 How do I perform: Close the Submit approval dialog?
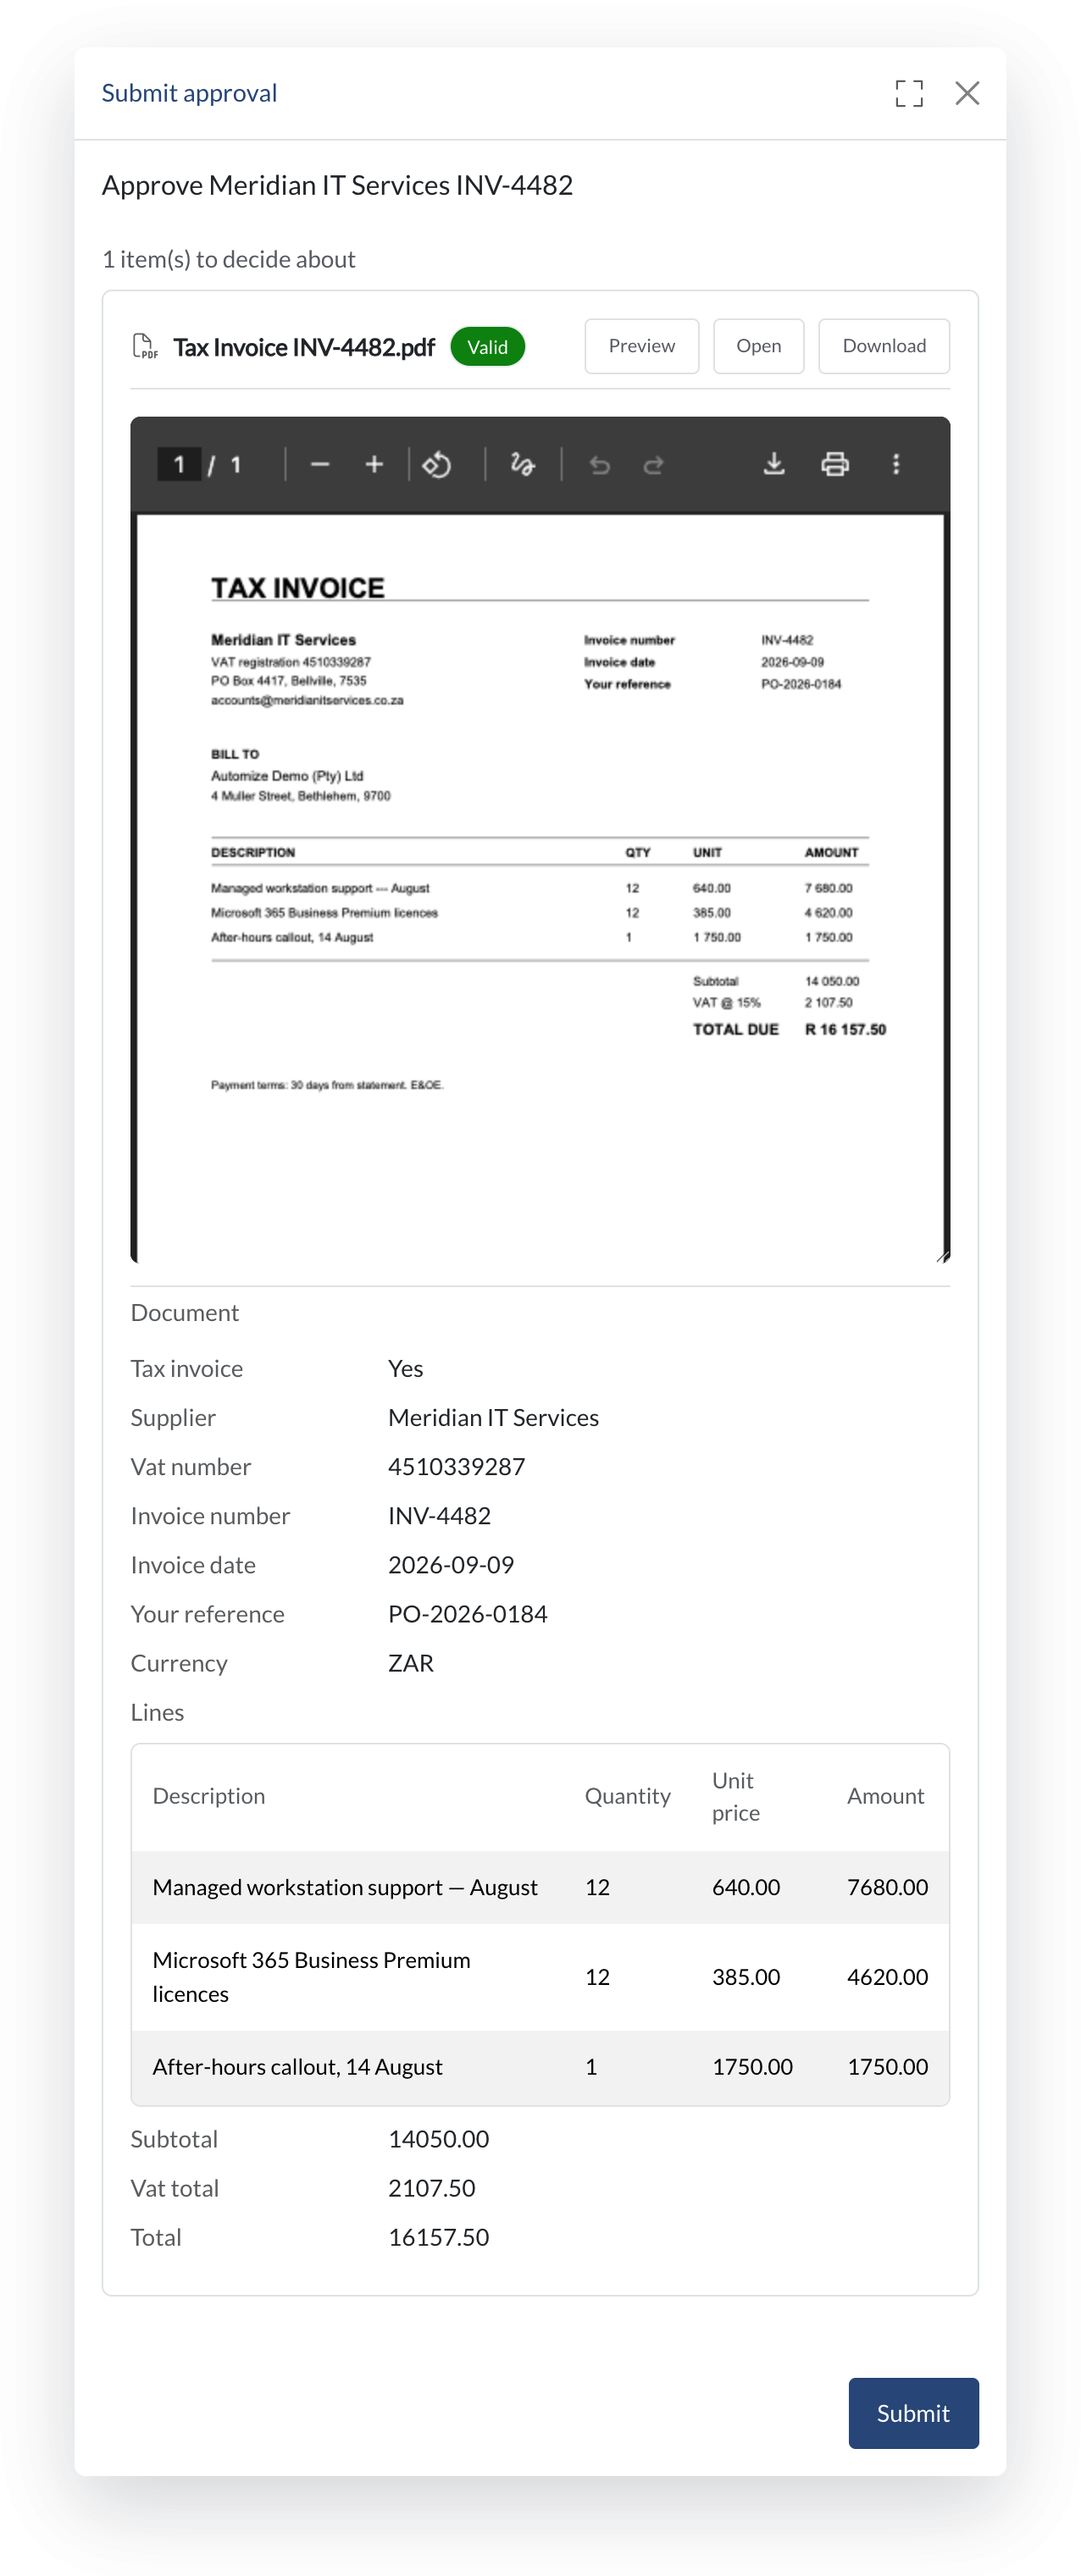point(966,93)
